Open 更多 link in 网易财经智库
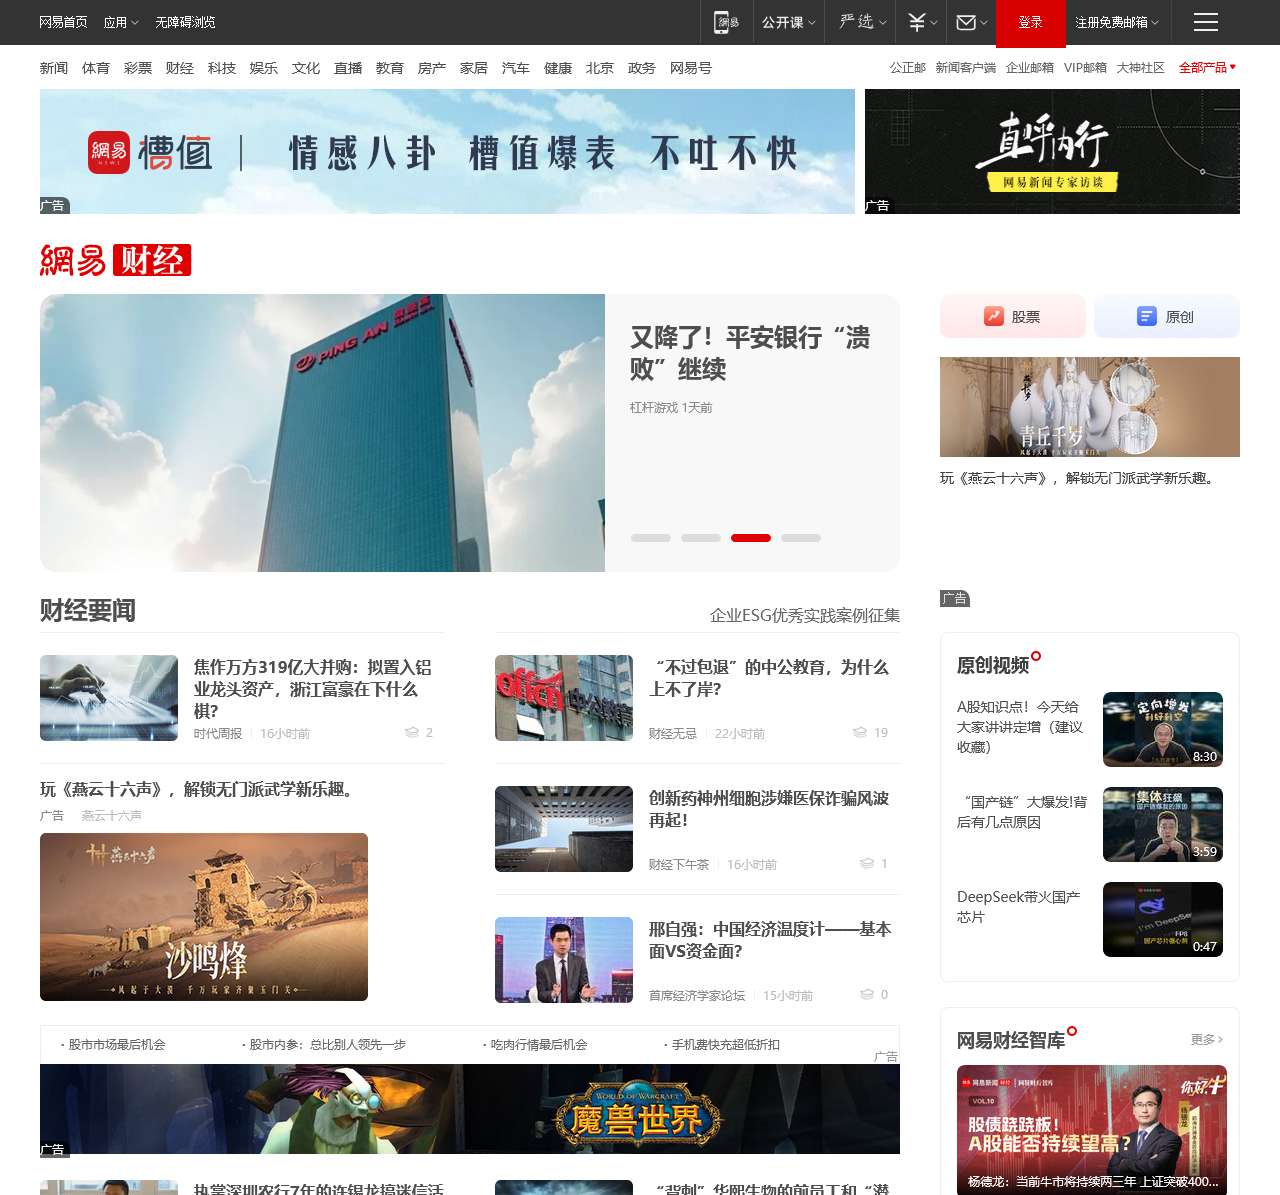This screenshot has height=1195, width=1280. tap(1206, 1040)
